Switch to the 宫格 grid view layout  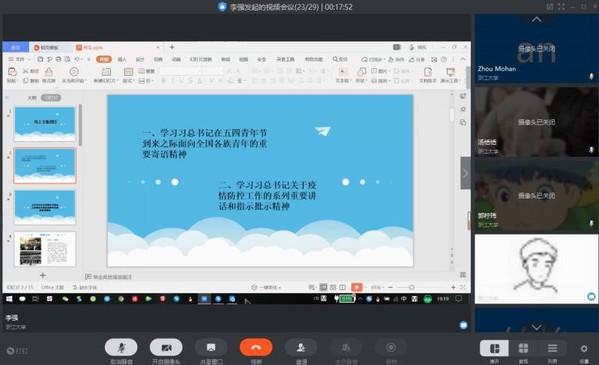click(523, 348)
